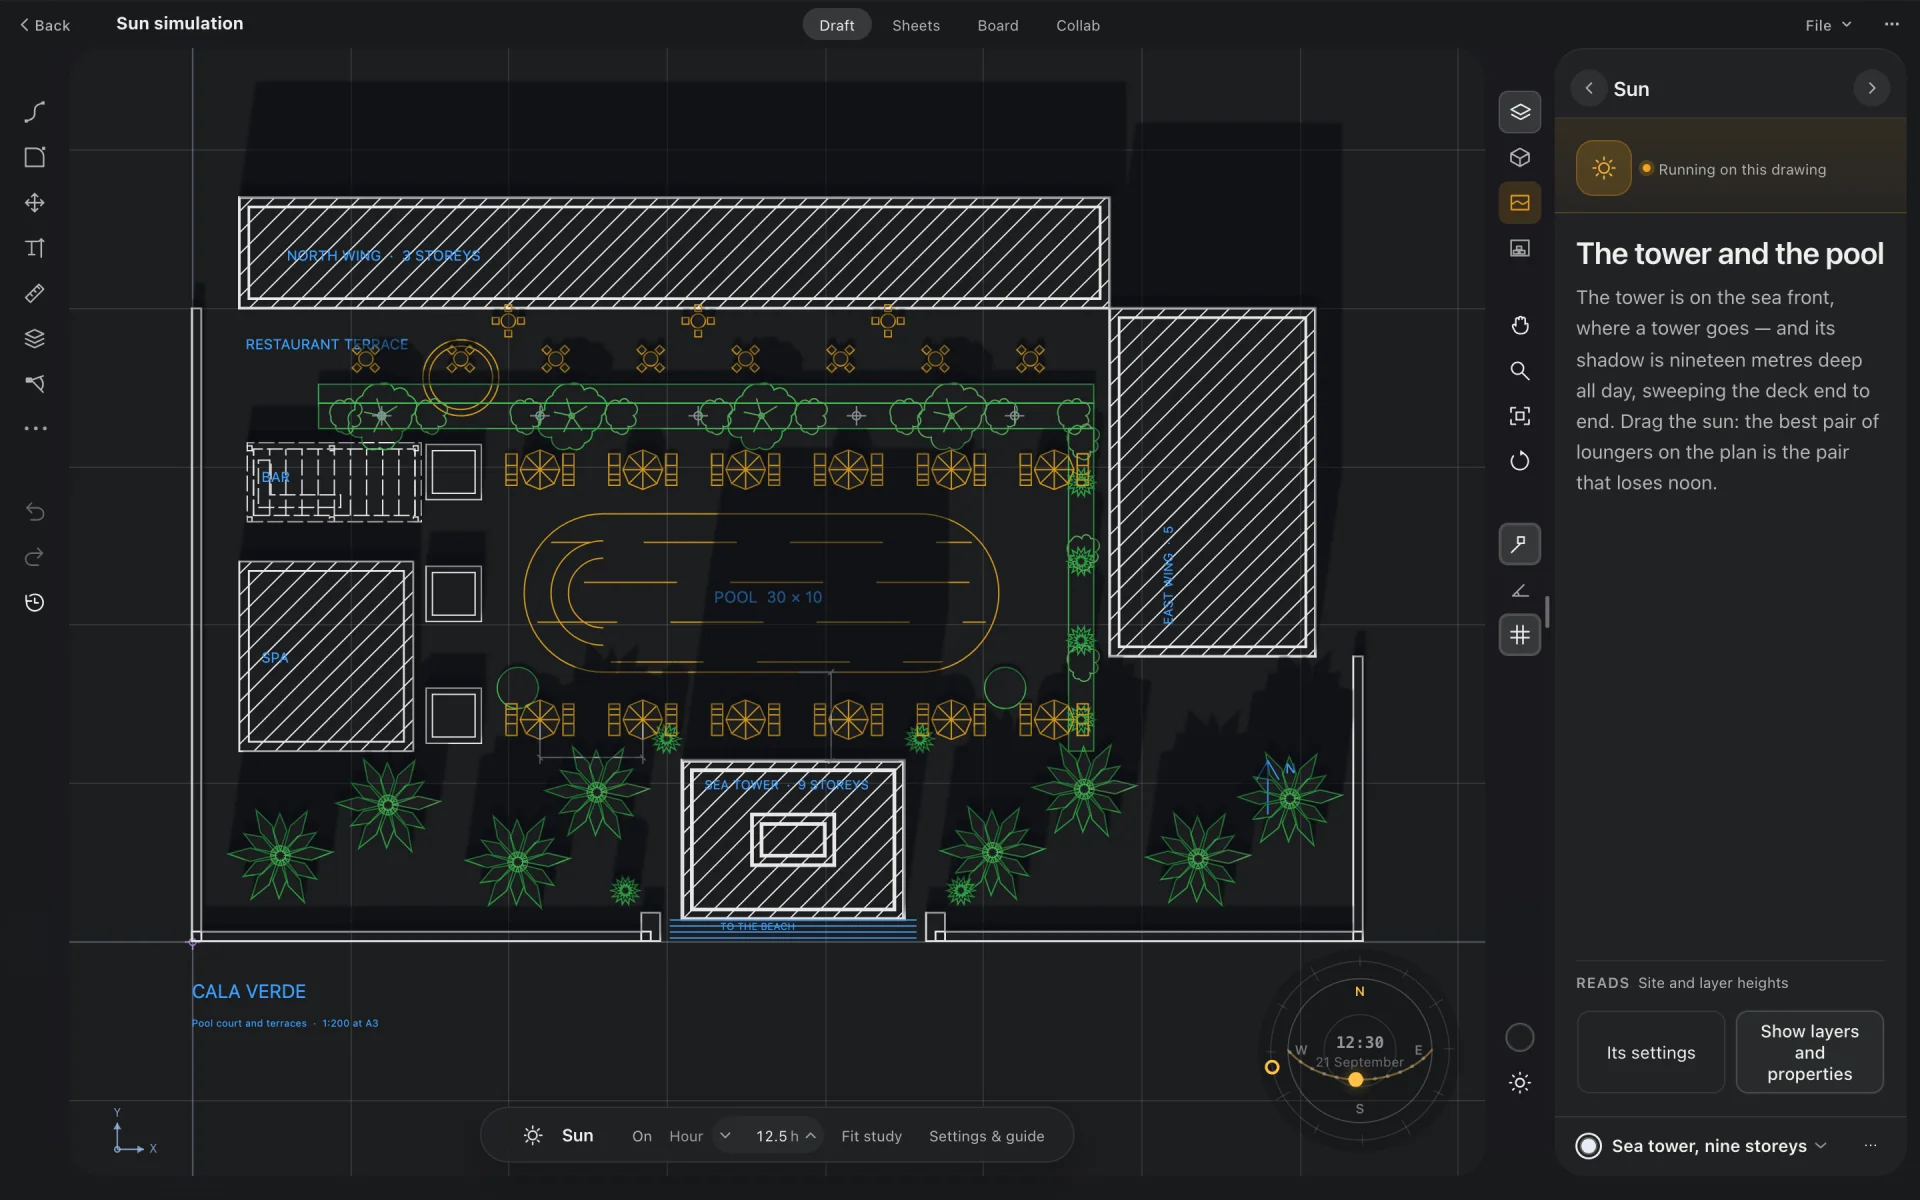Open the File dropdown menu

pos(1828,25)
